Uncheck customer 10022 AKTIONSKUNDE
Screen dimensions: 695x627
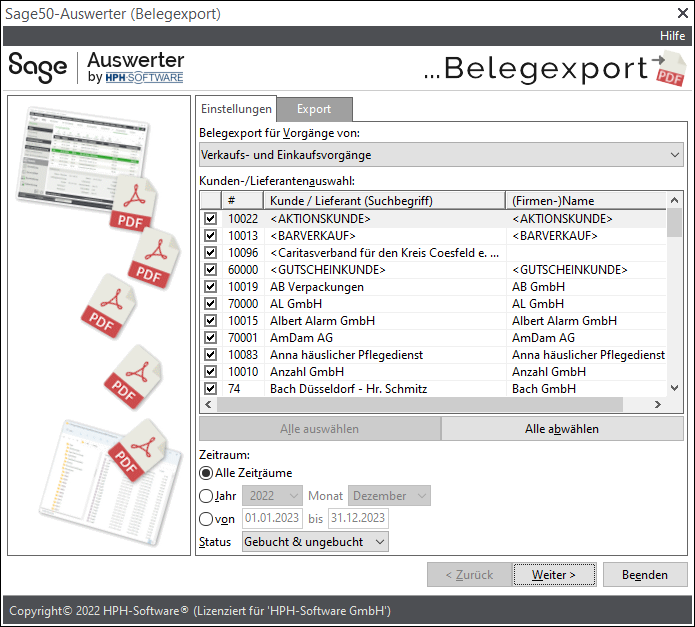pyautogui.click(x=210, y=218)
